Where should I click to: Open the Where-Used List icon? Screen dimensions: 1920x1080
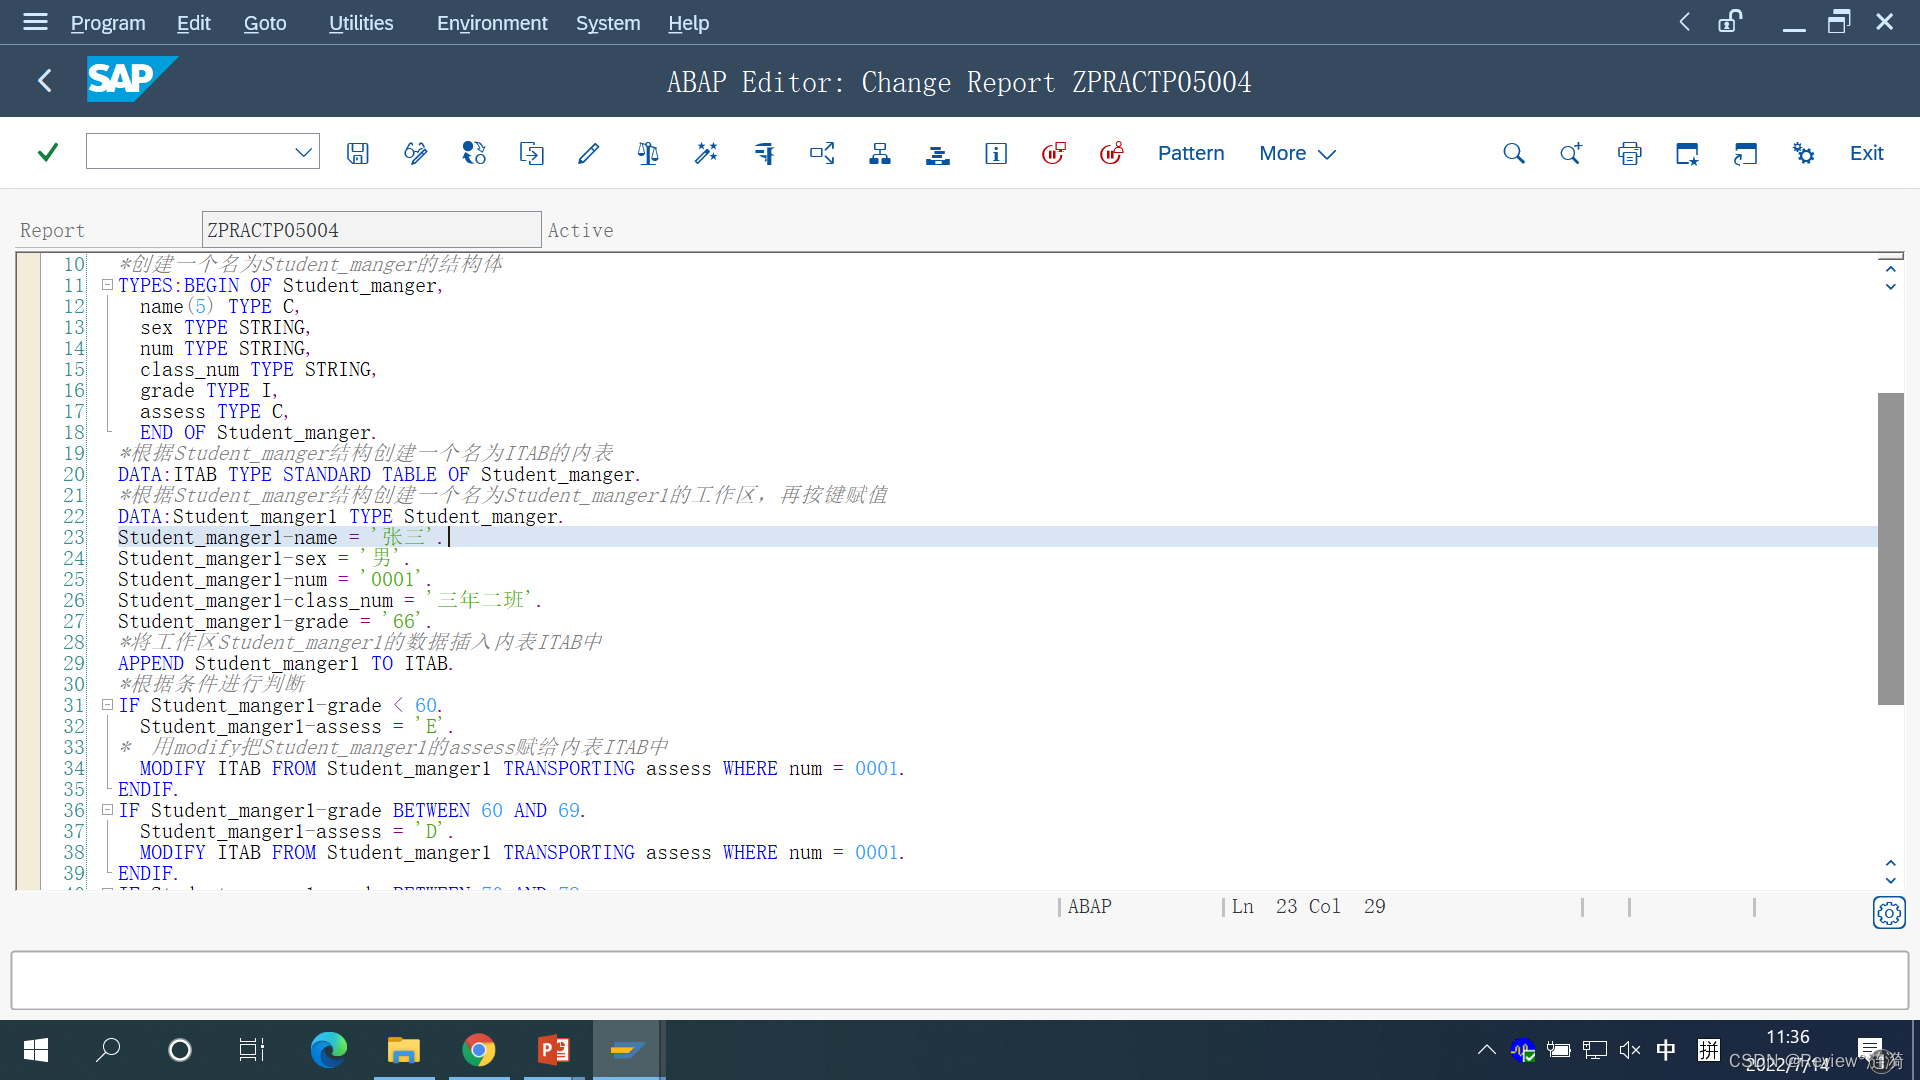(x=822, y=153)
